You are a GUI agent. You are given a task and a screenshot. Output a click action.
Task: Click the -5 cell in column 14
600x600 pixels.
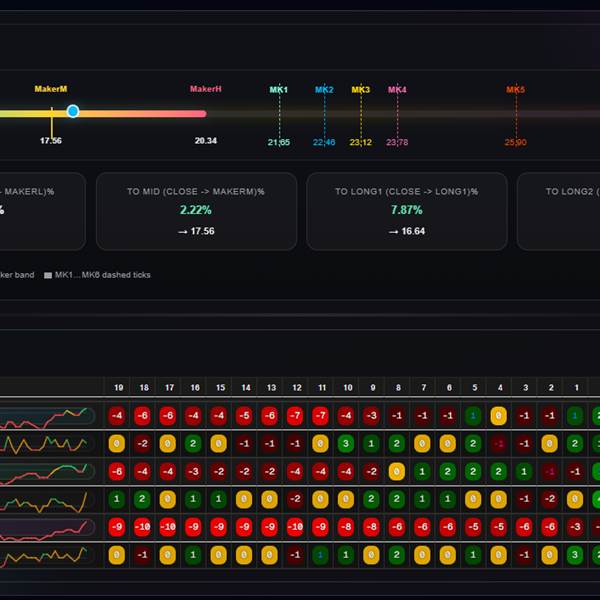pos(244,416)
